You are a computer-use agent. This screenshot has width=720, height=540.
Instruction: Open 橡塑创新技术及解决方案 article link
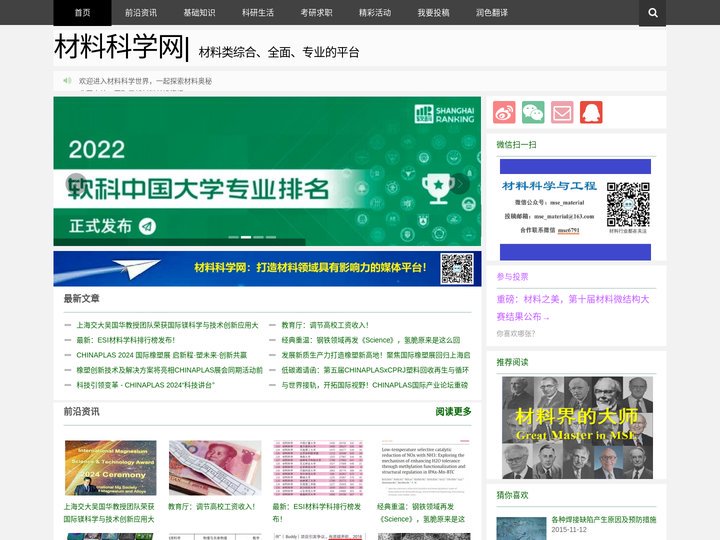tap(169, 370)
